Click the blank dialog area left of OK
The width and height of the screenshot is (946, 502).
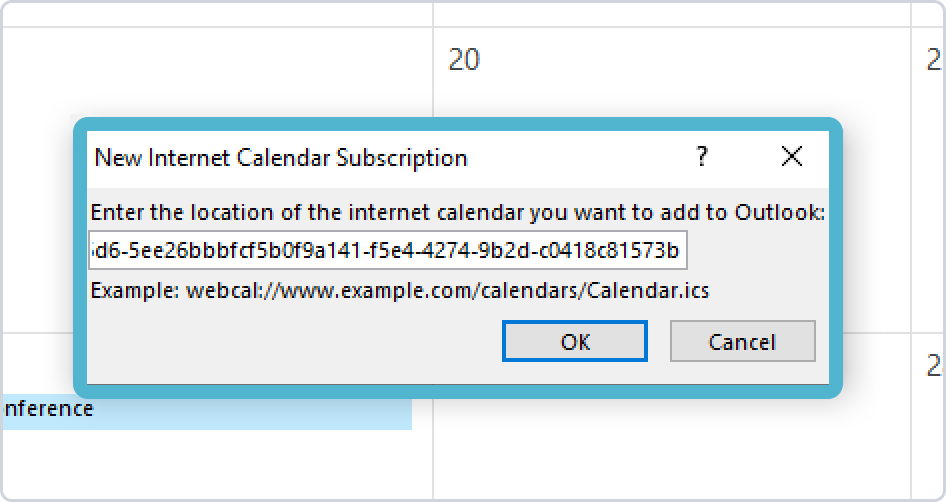pyautogui.click(x=290, y=341)
